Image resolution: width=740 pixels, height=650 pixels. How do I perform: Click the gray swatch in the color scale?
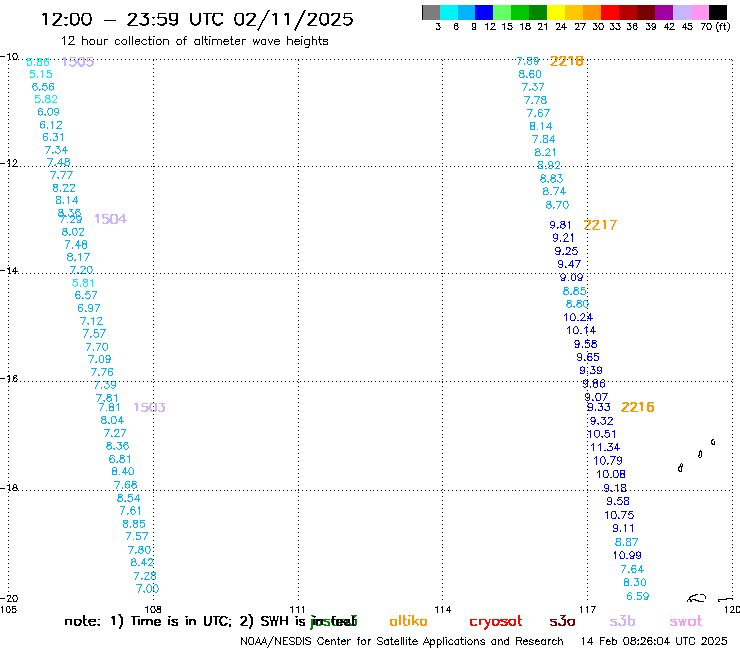coord(431,12)
